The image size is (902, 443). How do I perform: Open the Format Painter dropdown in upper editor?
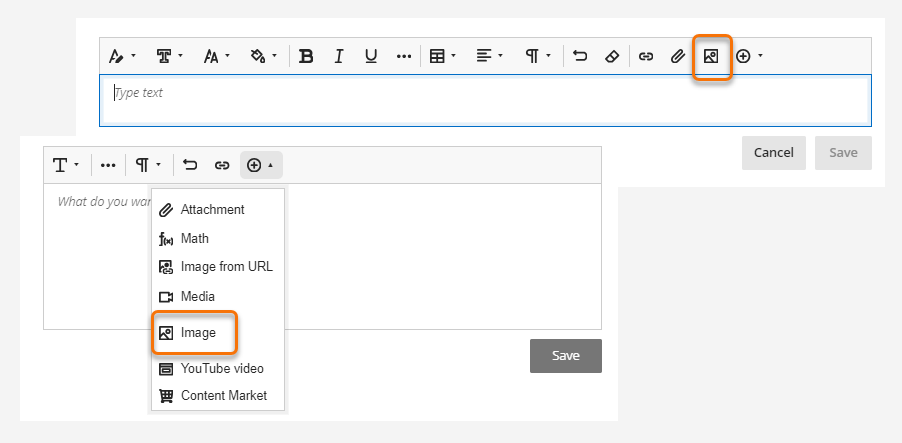point(122,56)
